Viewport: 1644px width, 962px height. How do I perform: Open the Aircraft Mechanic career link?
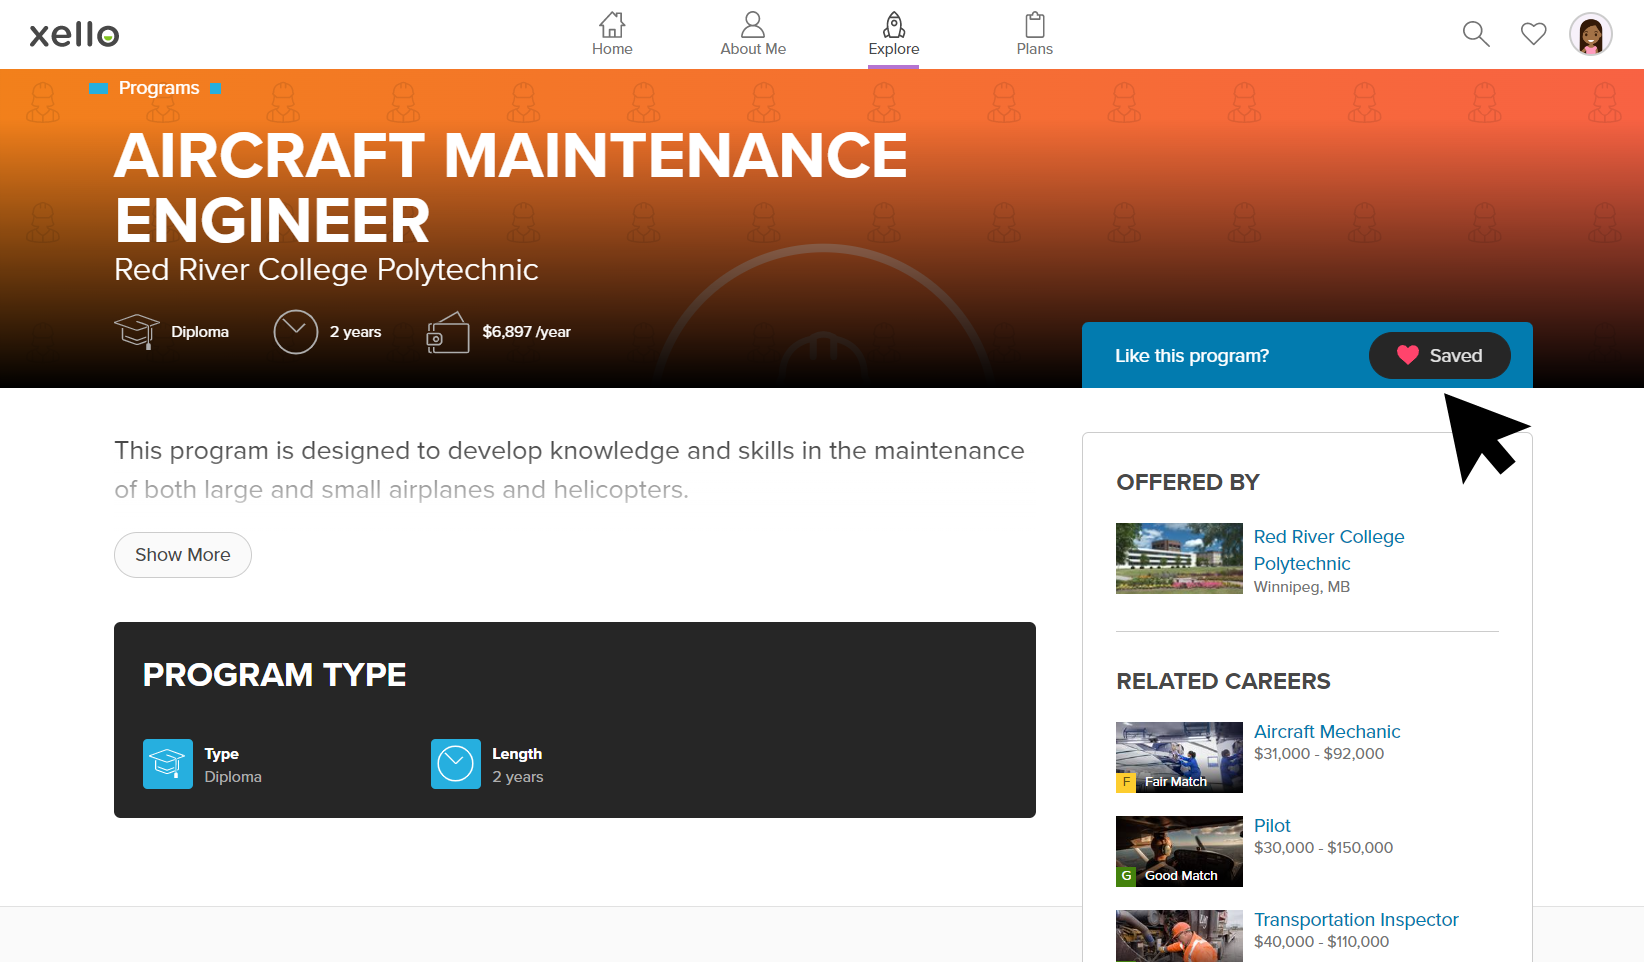click(x=1327, y=732)
